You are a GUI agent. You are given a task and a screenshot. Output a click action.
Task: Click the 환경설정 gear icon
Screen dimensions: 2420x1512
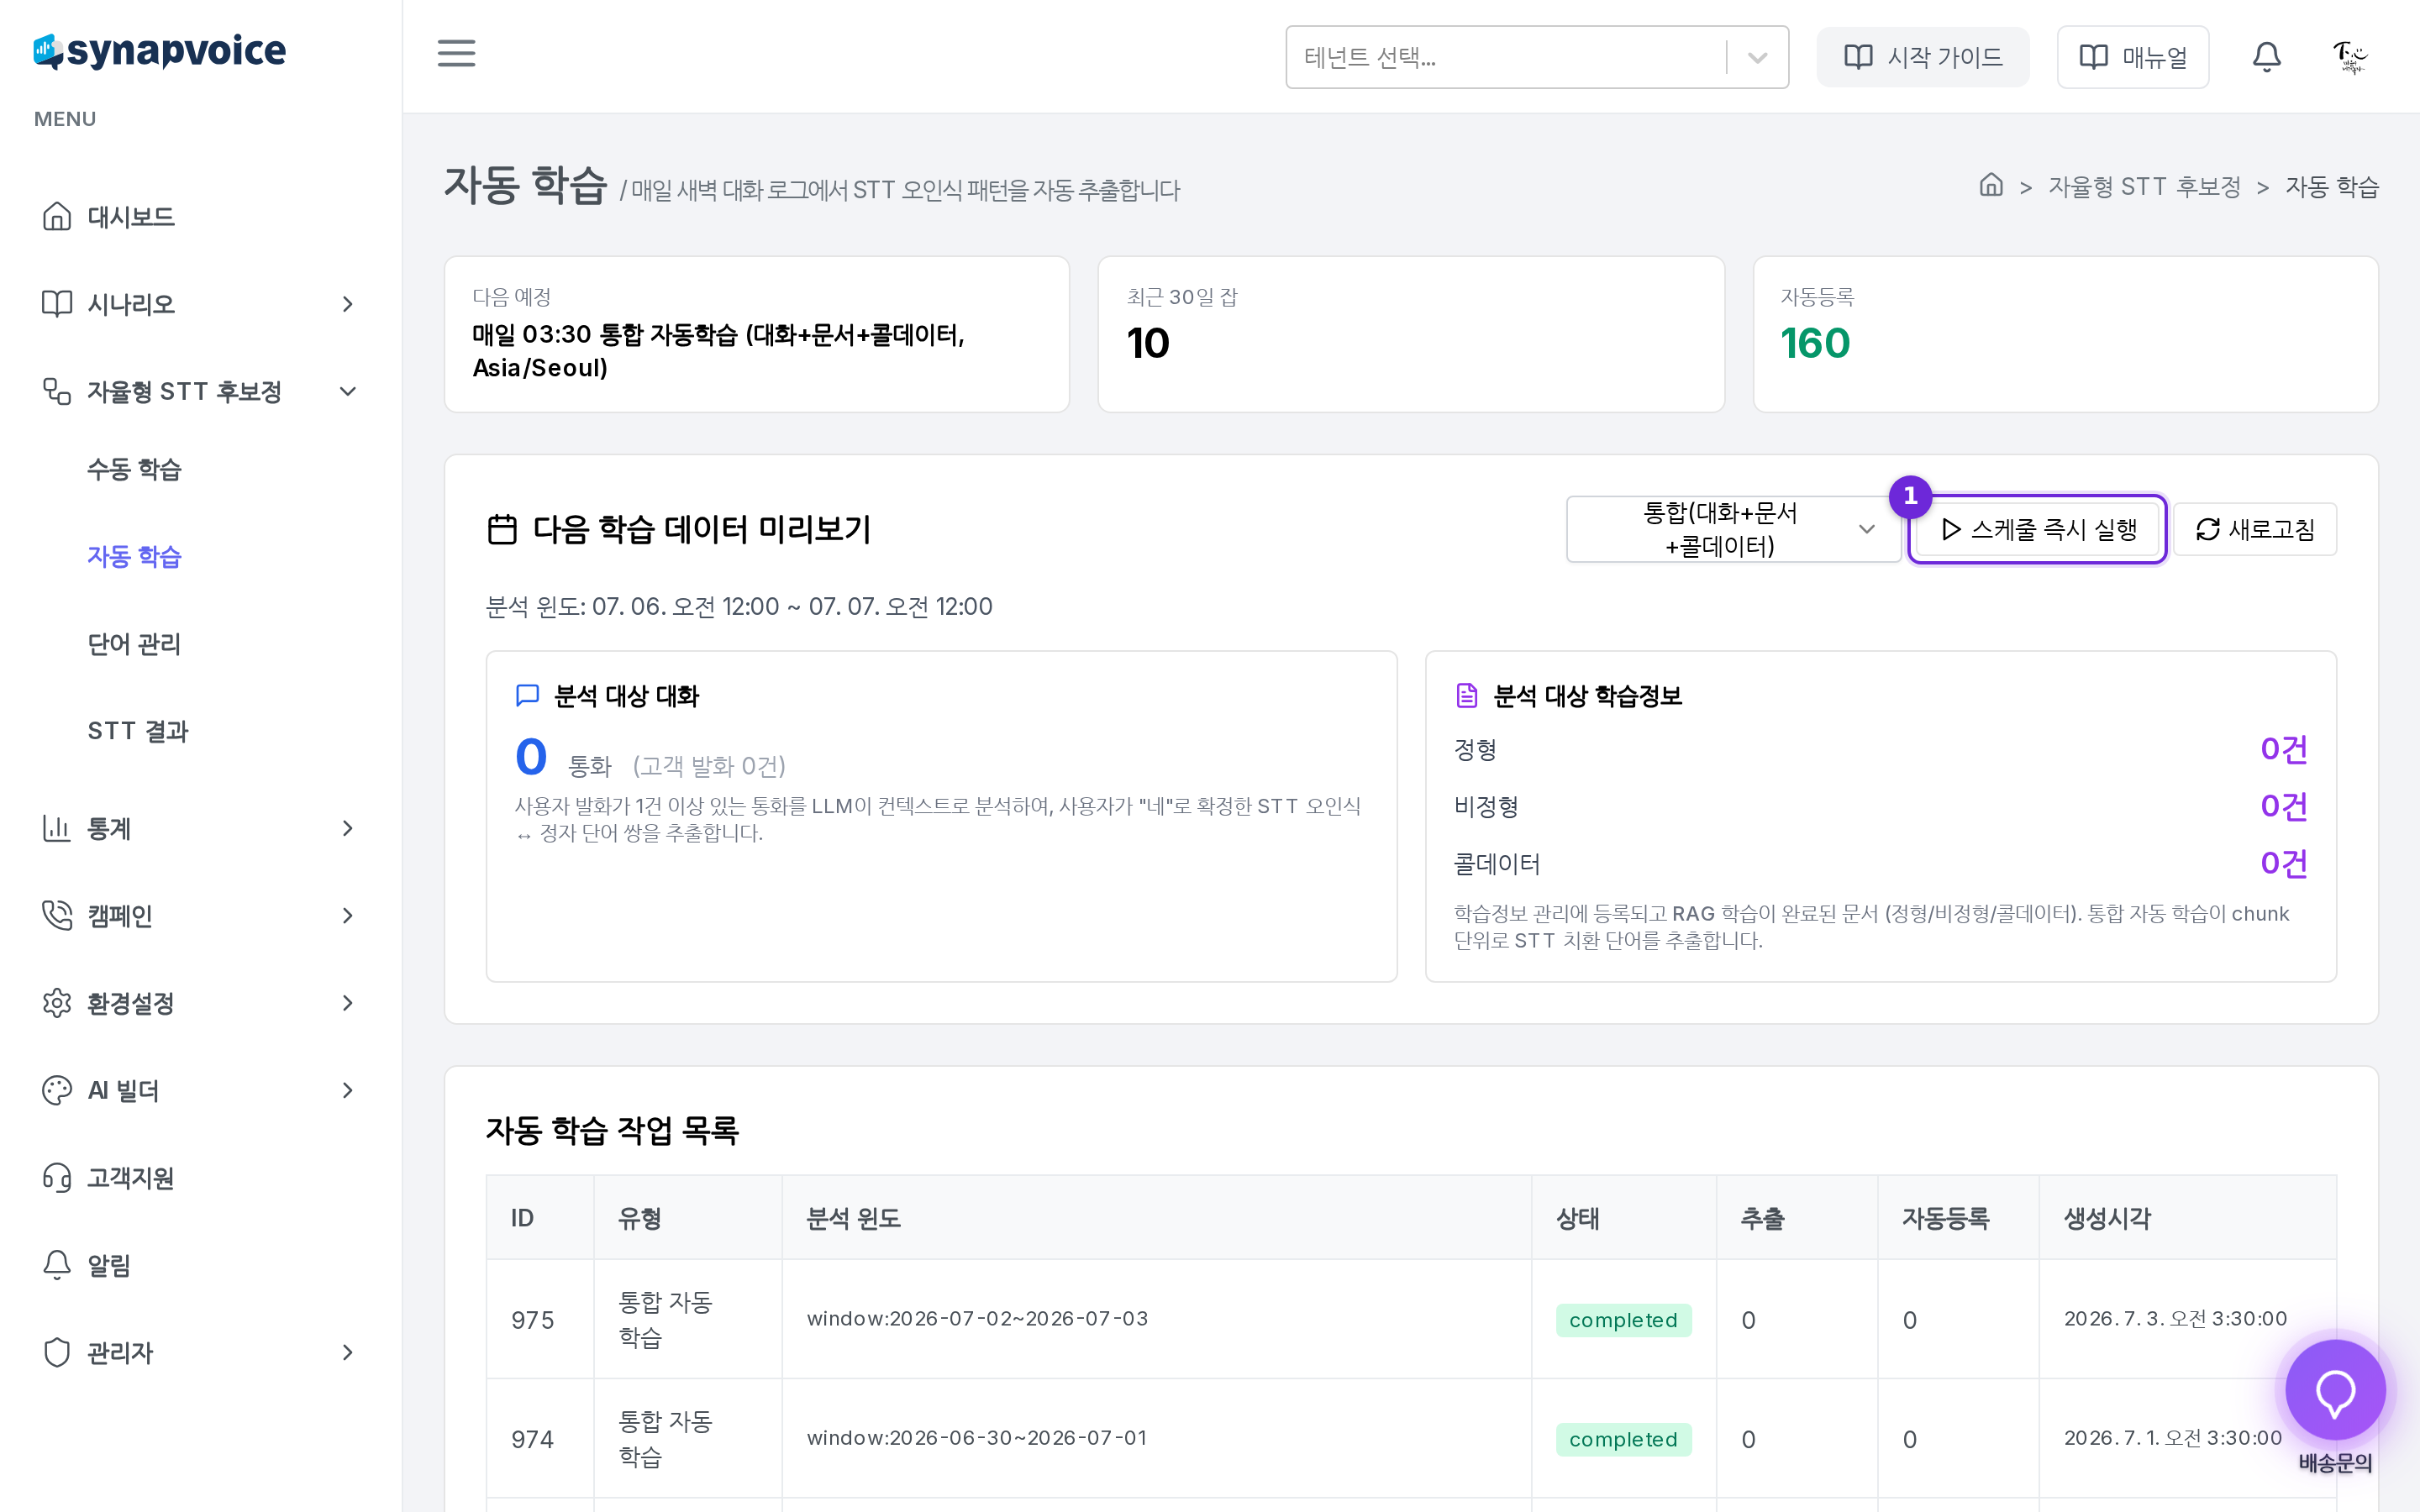tap(57, 1003)
